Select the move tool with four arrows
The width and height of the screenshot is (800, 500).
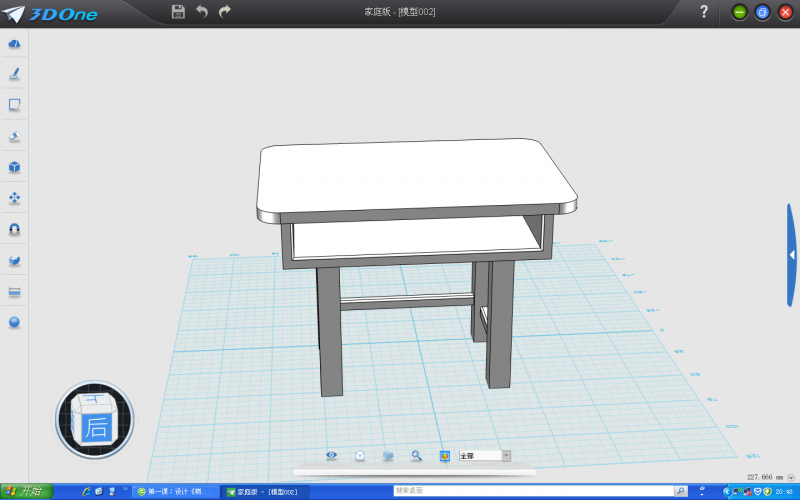pos(14,198)
